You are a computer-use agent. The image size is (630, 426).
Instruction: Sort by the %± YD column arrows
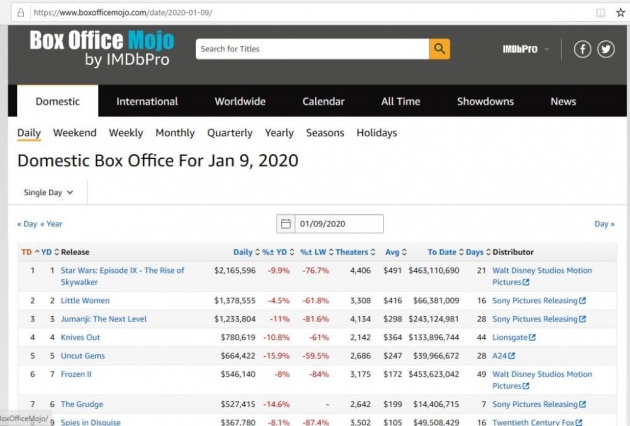click(x=292, y=252)
